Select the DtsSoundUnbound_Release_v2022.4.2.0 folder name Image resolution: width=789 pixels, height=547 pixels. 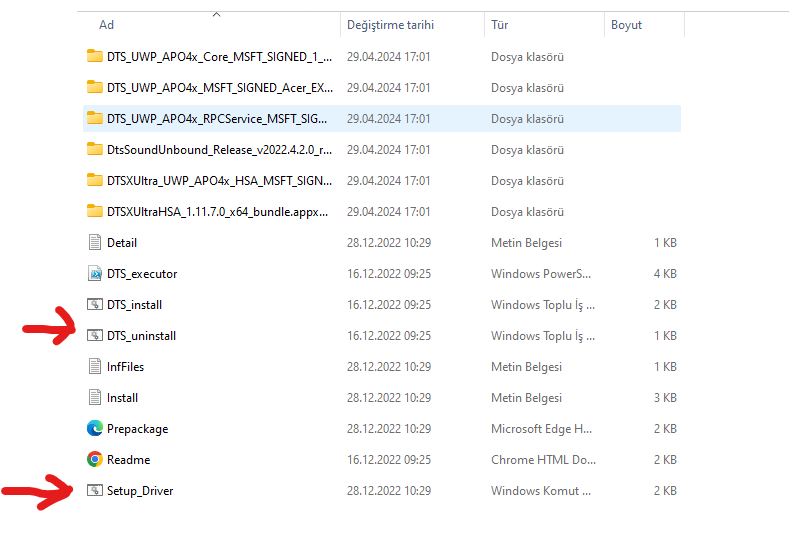219,149
